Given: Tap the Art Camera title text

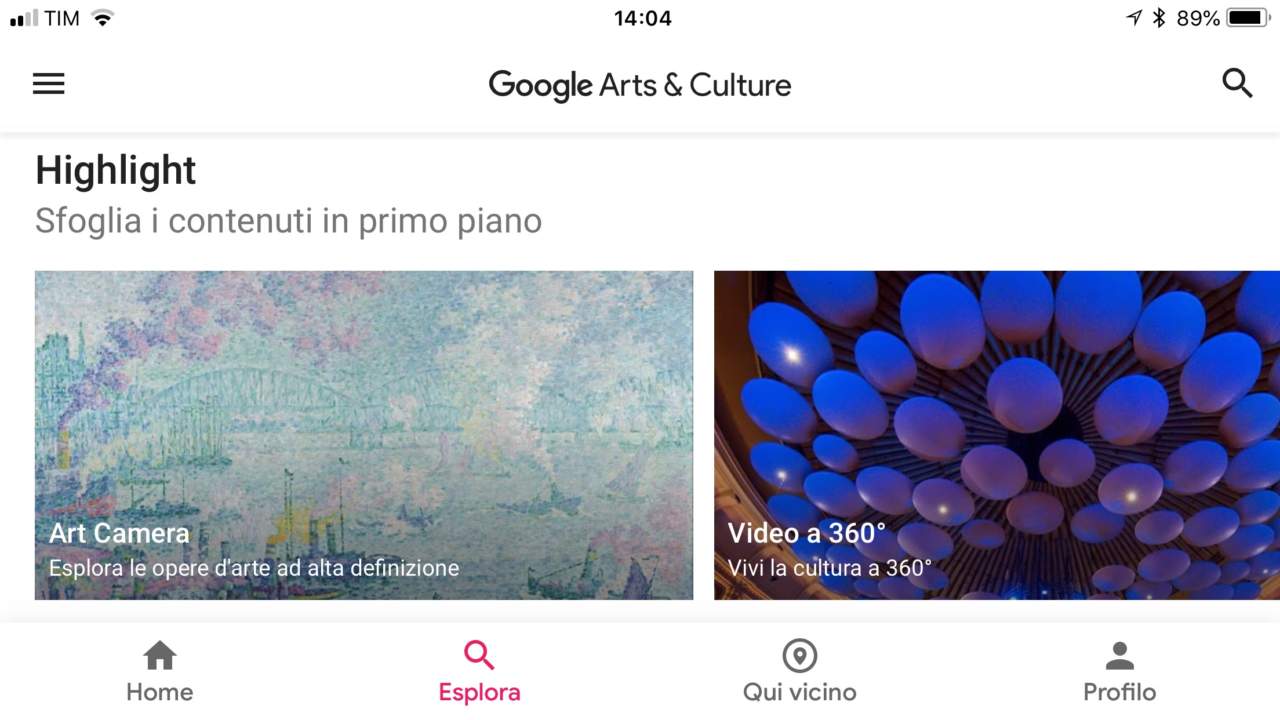Looking at the screenshot, I should pos(119,533).
